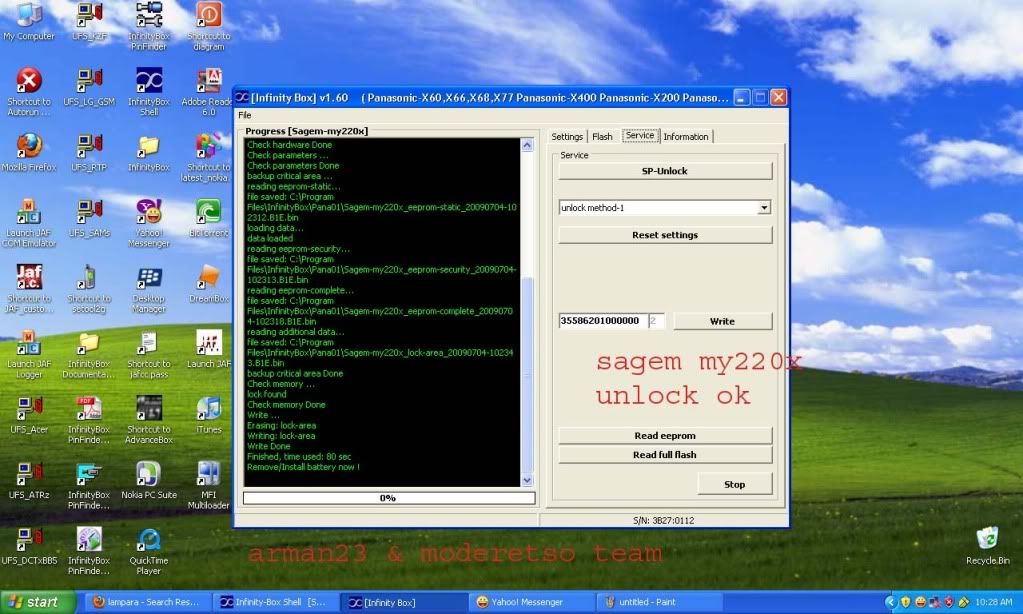Launch MFI Multiloader desktop icon
The width and height of the screenshot is (1023, 614).
coord(209,485)
